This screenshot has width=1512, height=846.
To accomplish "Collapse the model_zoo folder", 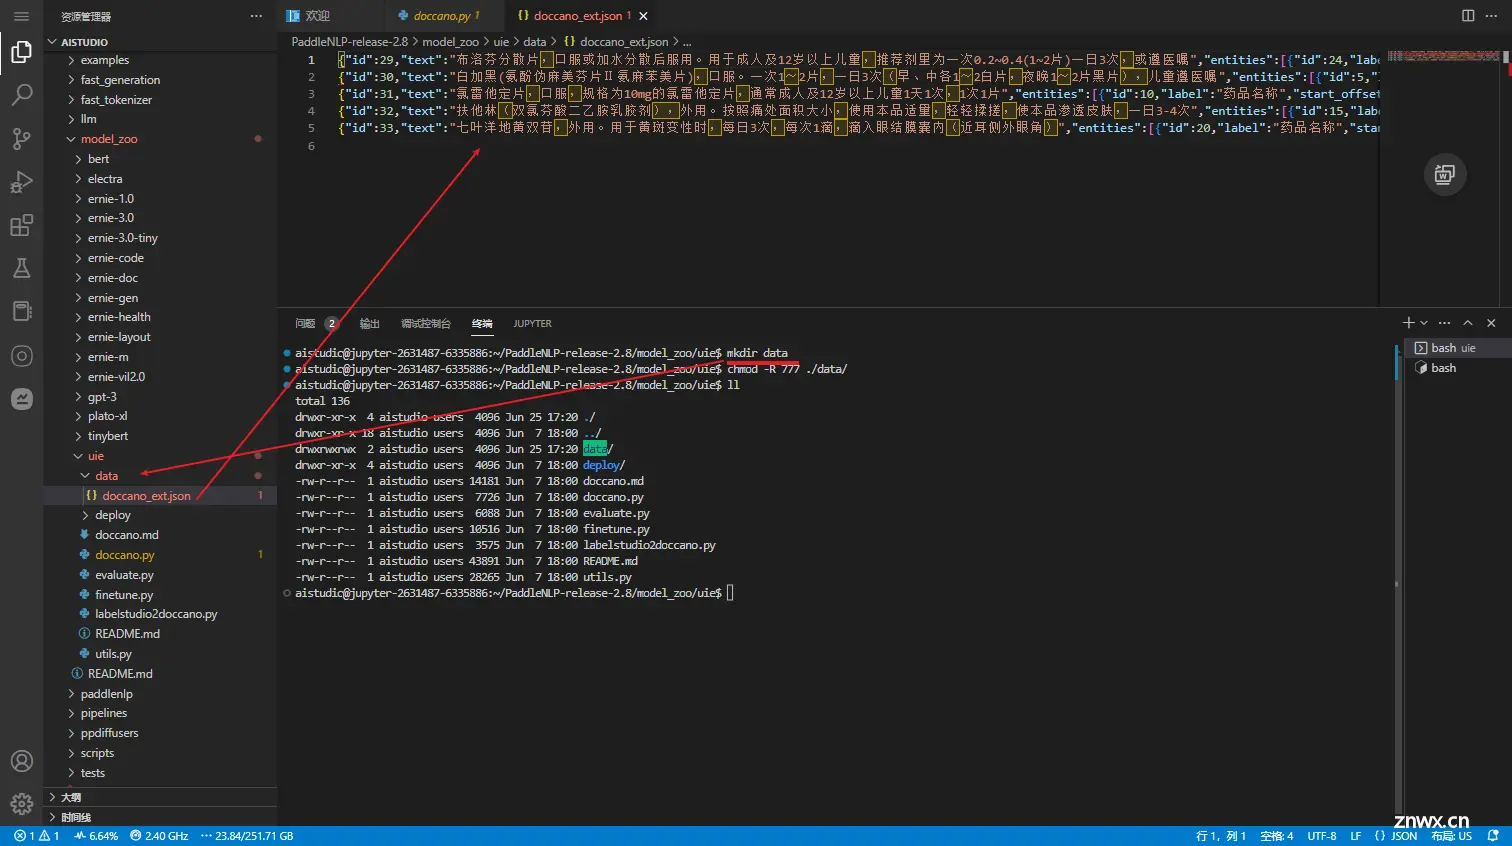I will [x=160, y=139].
